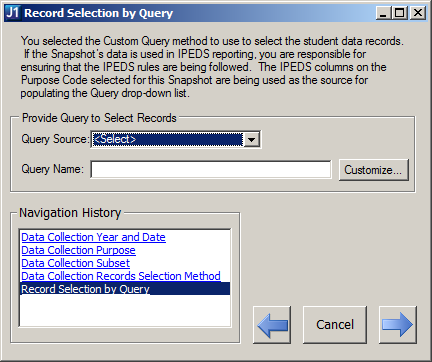
Task: Go to Data Collection Year and Date
Action: click(93, 237)
